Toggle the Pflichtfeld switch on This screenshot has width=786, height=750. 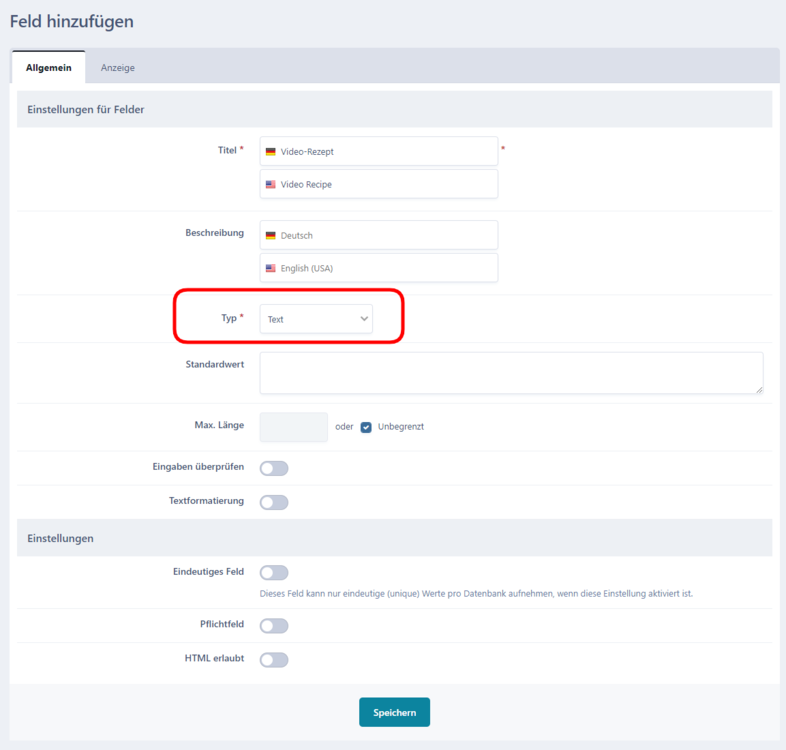click(x=273, y=626)
